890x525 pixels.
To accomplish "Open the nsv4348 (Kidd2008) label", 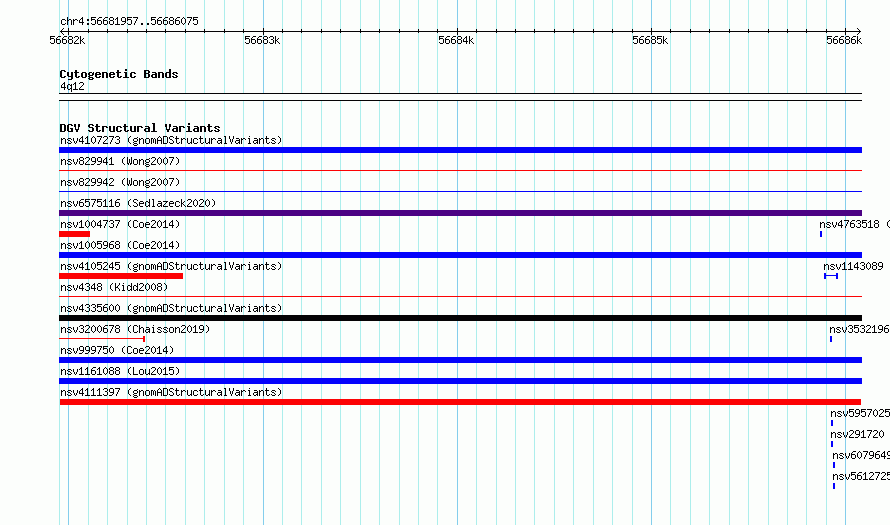I will (x=114, y=287).
